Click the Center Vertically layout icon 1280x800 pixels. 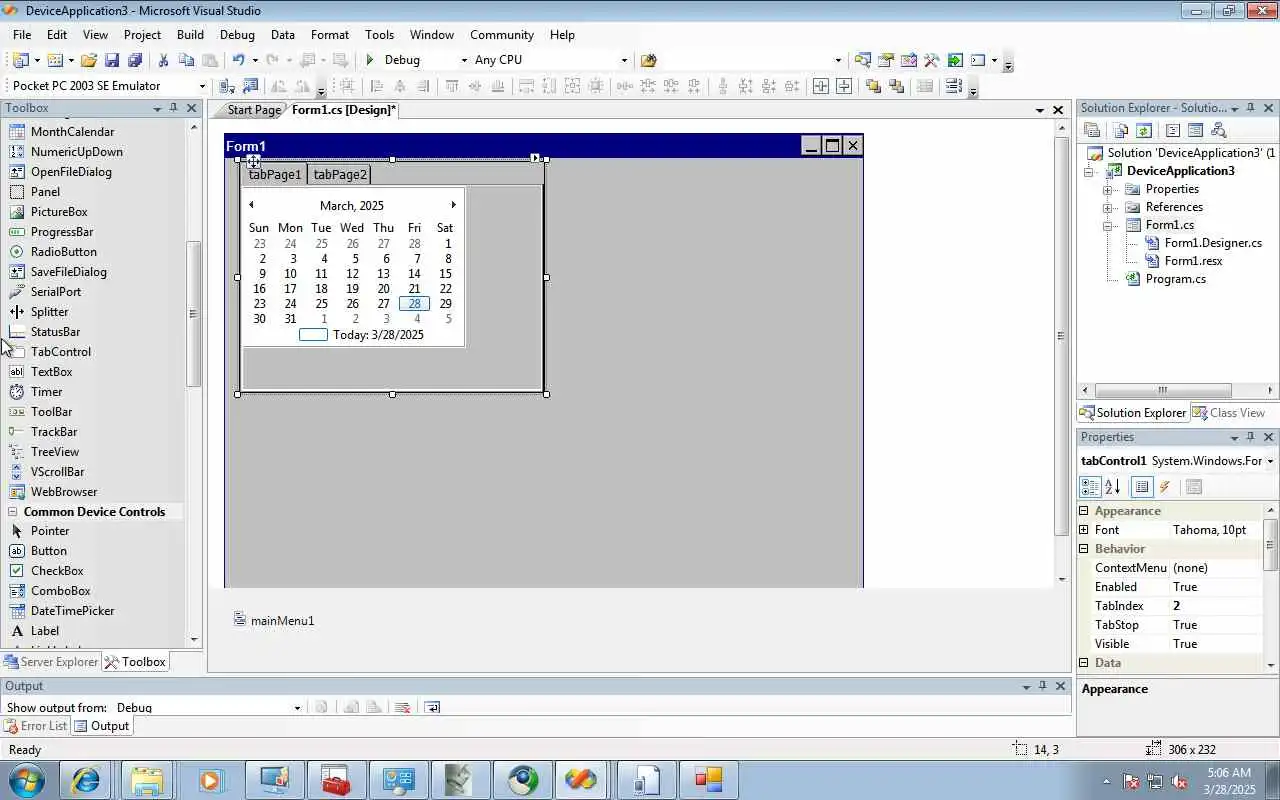click(844, 86)
